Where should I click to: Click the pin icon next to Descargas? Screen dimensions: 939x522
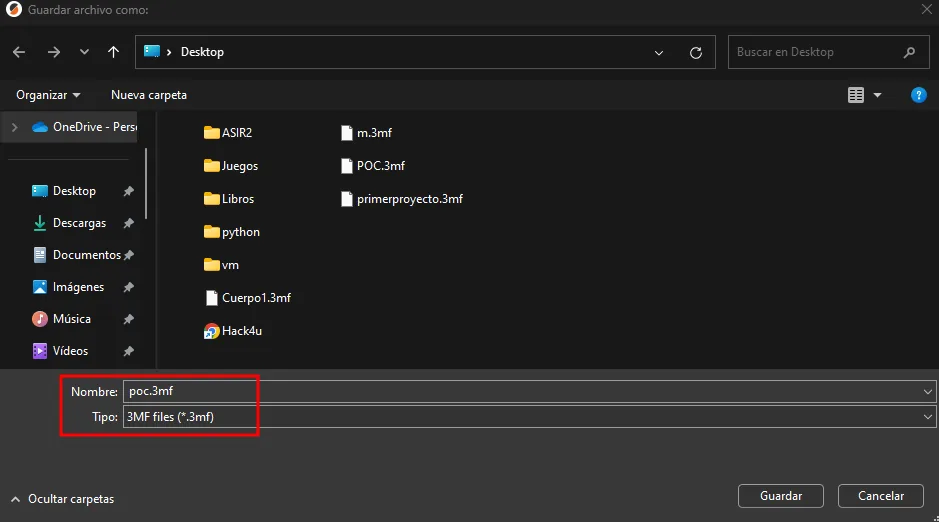(x=128, y=223)
